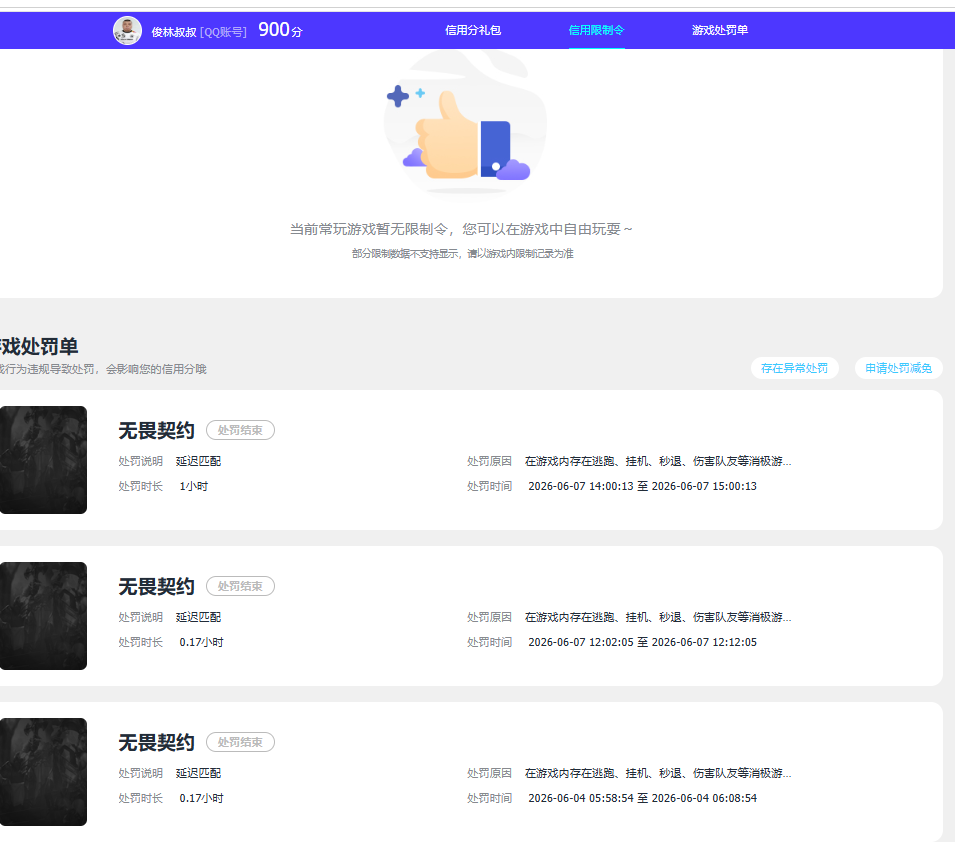Click the message 当前常玩游戏暂无限制令
This screenshot has width=955, height=842.
(x=461, y=229)
